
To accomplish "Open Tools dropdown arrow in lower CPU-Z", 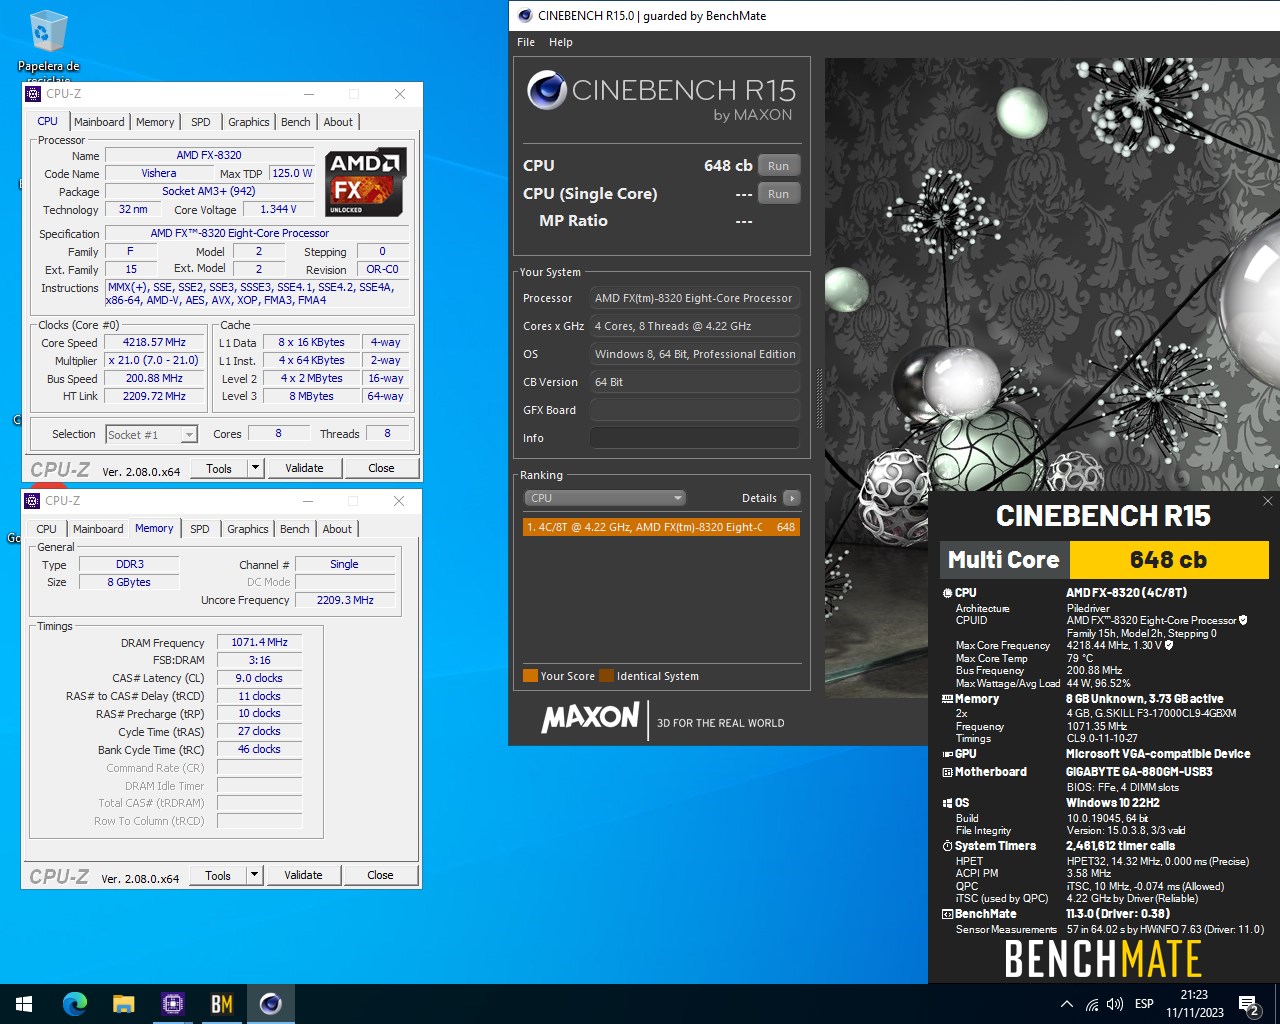I will point(254,875).
